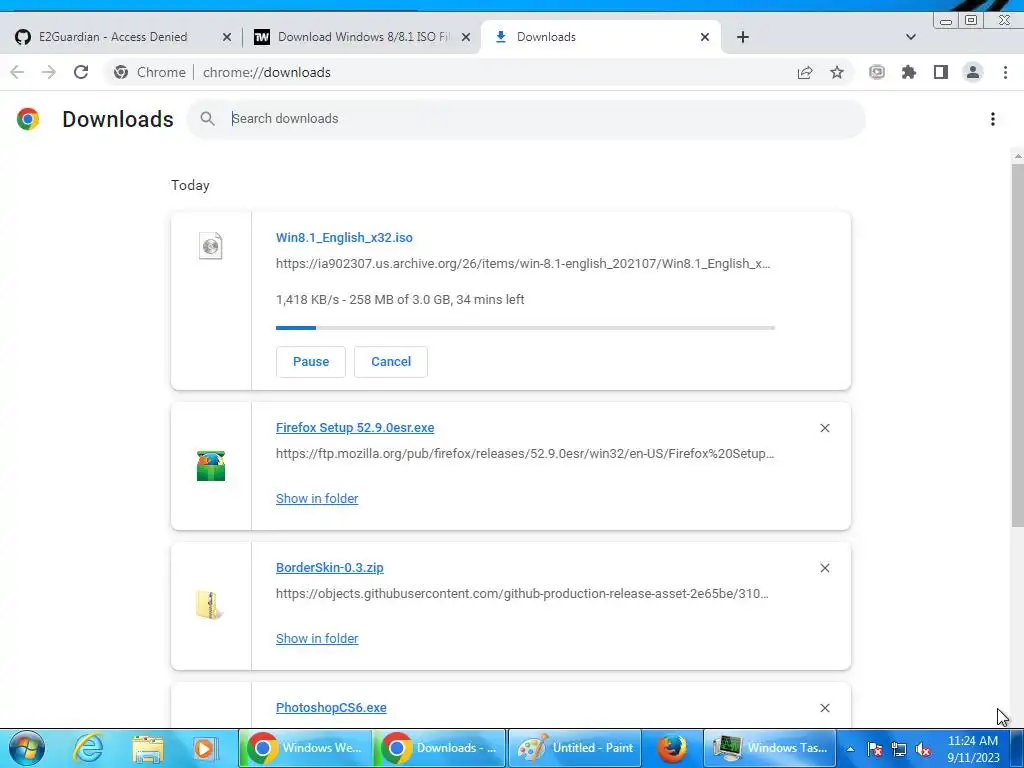Open a new tab with plus button

tap(743, 37)
